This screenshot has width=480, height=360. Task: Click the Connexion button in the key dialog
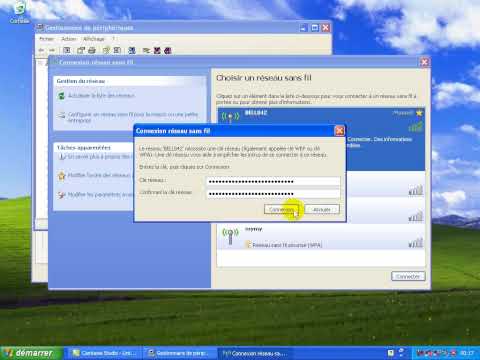(x=281, y=209)
